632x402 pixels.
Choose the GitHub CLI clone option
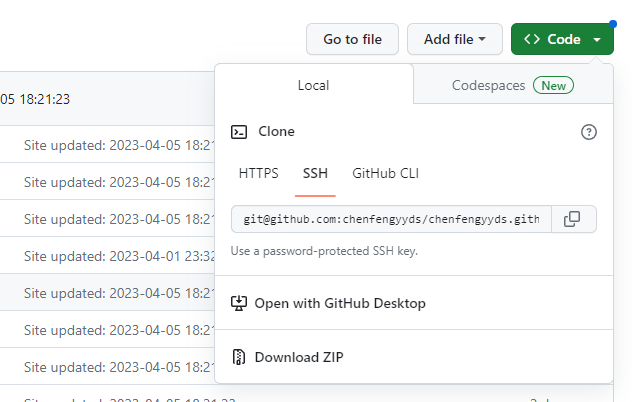385,173
